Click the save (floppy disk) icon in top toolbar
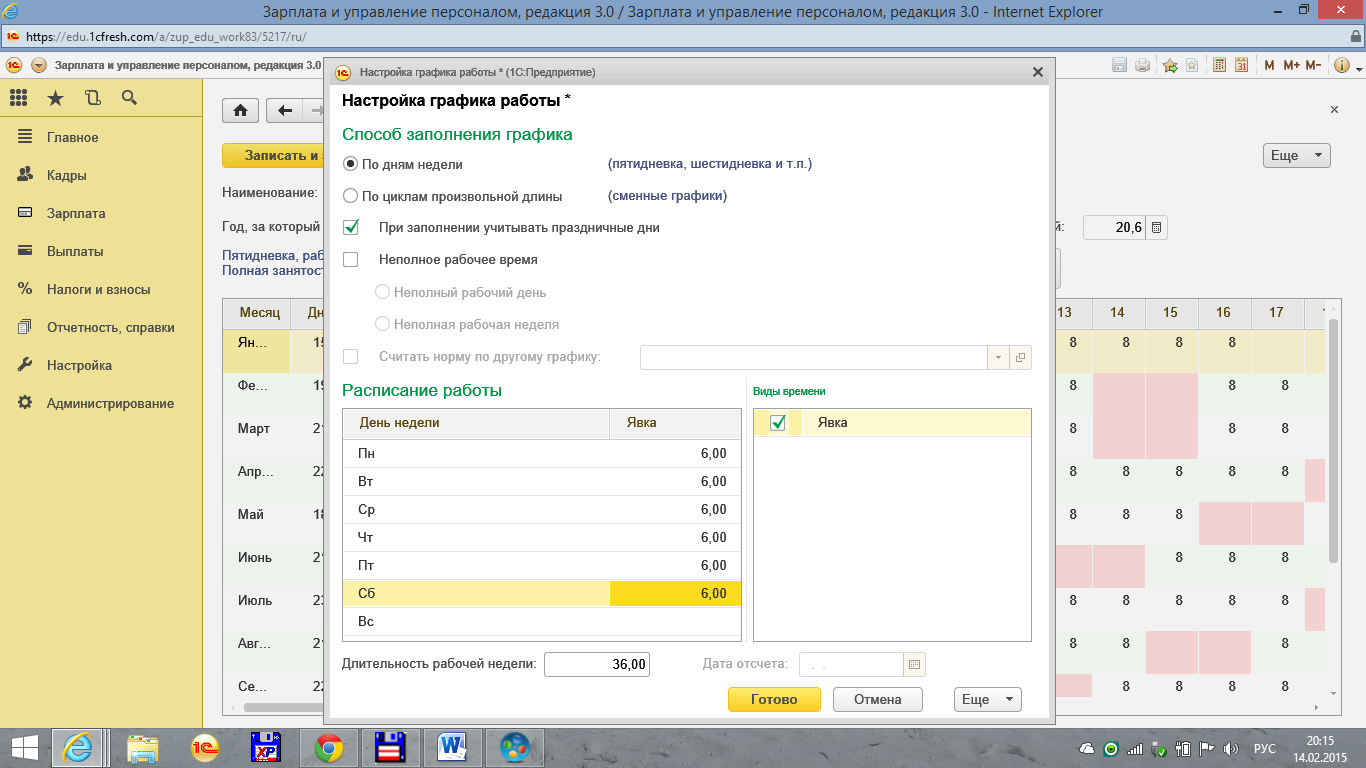The width and height of the screenshot is (1366, 768). click(1120, 65)
